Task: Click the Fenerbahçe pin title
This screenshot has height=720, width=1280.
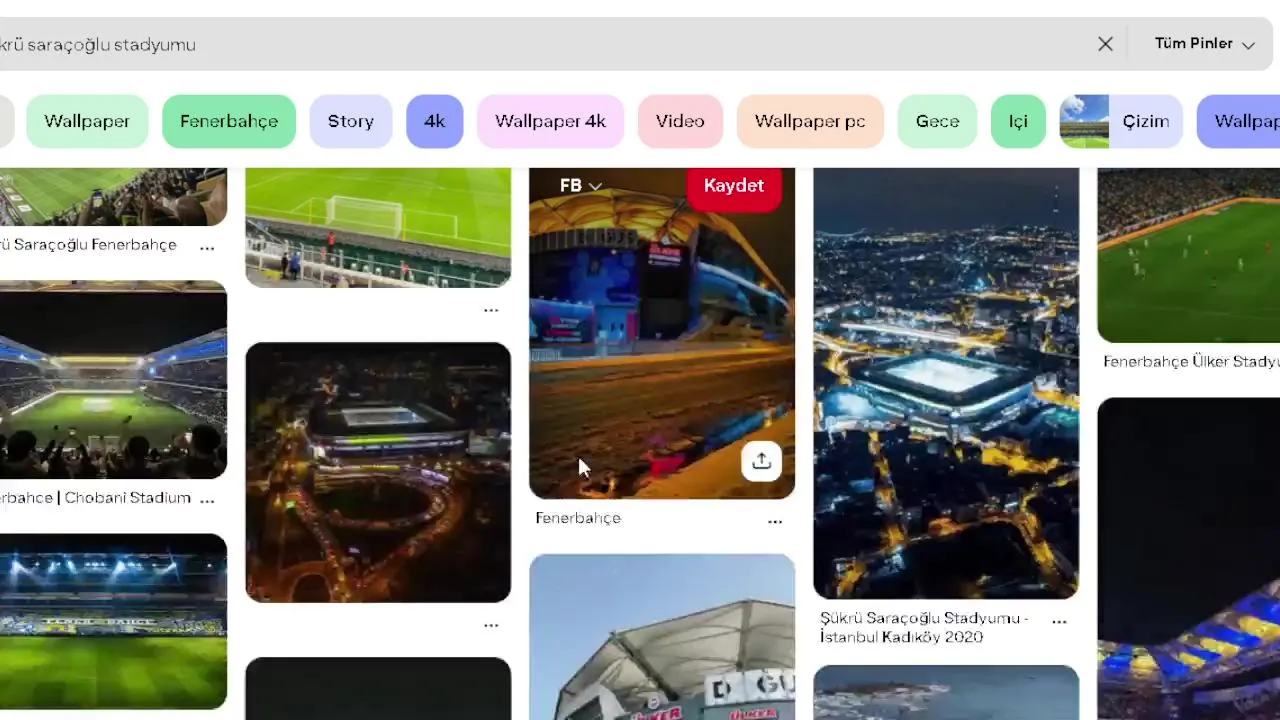Action: coord(578,518)
